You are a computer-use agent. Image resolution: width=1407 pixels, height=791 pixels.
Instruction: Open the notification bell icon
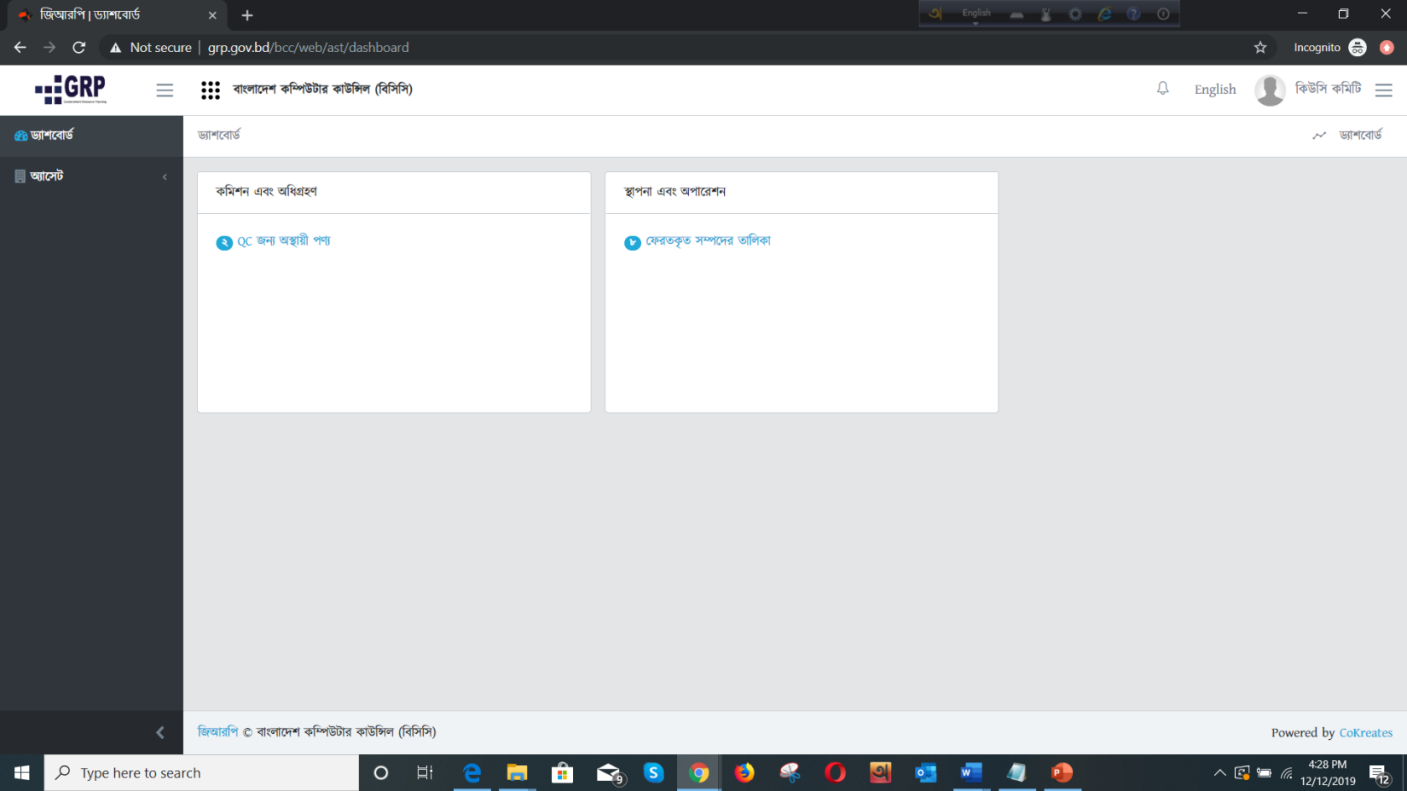[x=1162, y=89]
